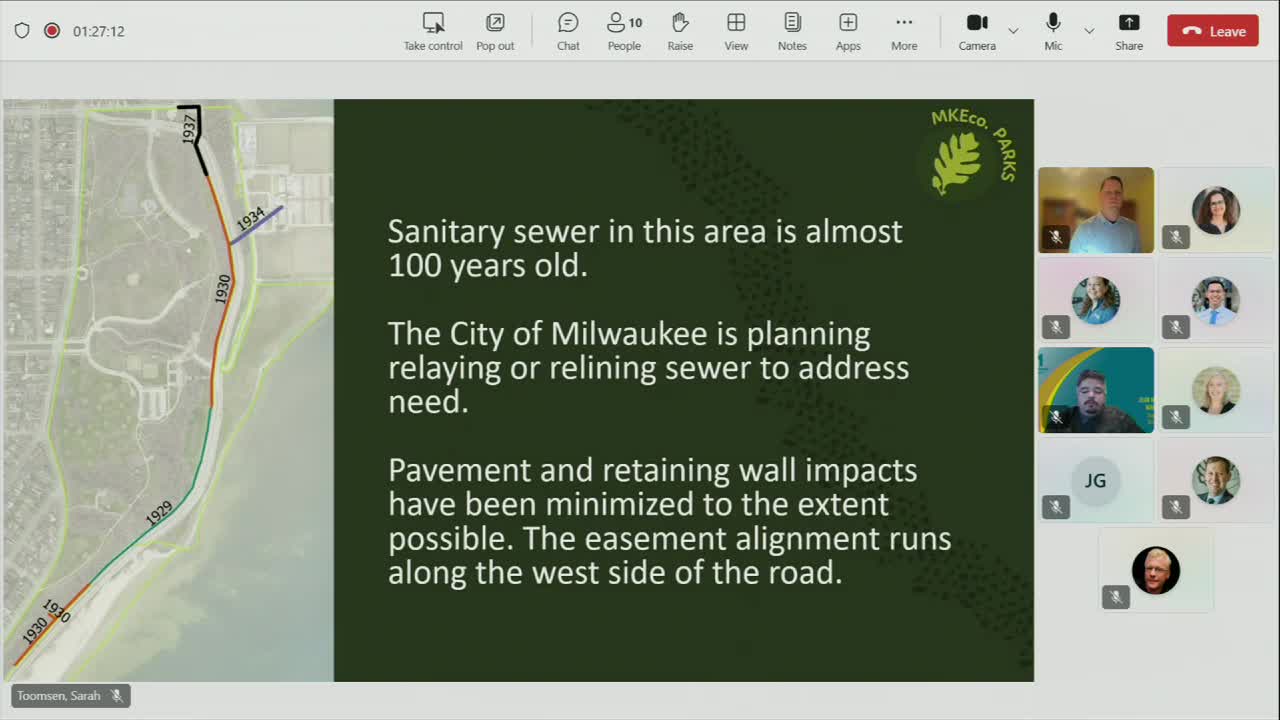Click the 'Pavement and retaining wall impacts' paragraph
Screen dimensions: 1280x720
coord(669,521)
